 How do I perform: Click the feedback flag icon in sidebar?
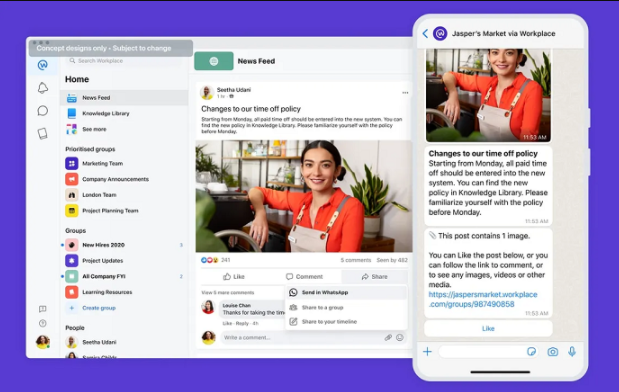[x=43, y=309]
